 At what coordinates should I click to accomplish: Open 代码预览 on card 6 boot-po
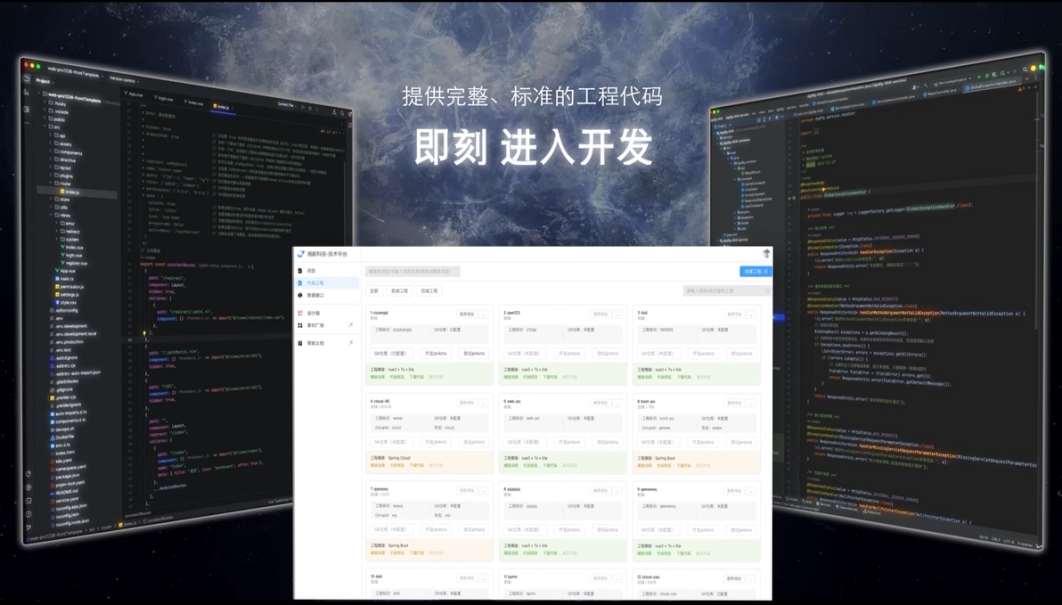(x=664, y=465)
